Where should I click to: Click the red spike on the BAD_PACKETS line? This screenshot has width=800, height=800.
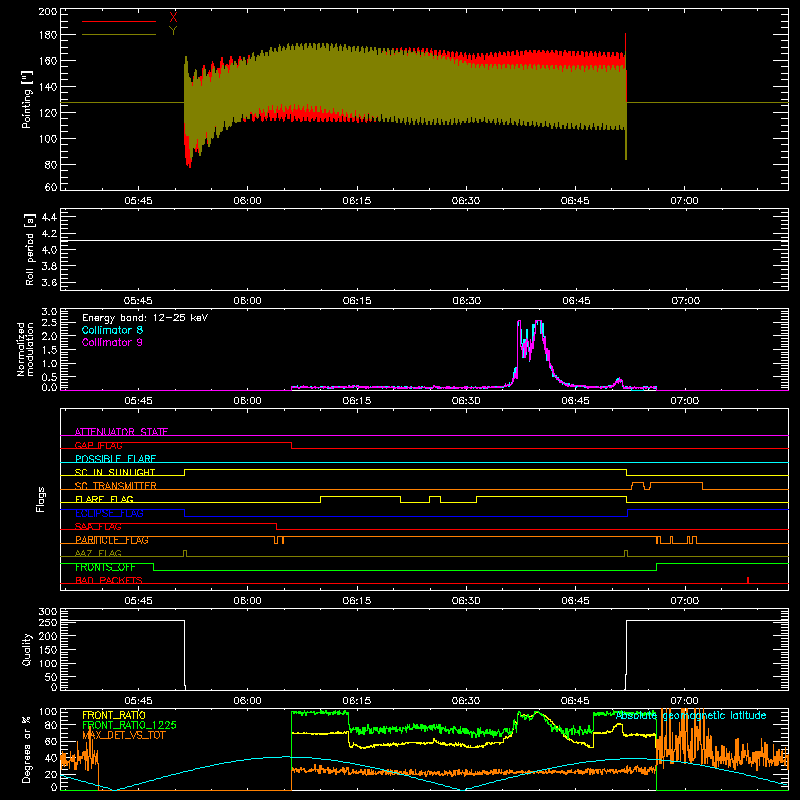tap(748, 580)
